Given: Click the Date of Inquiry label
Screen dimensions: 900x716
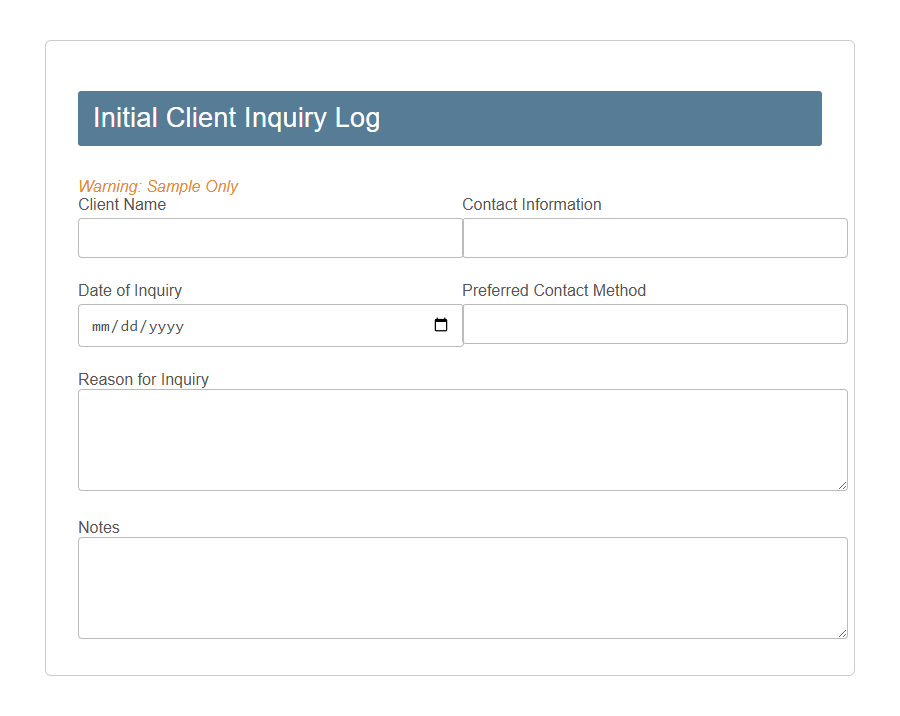Looking at the screenshot, I should 130,290.
